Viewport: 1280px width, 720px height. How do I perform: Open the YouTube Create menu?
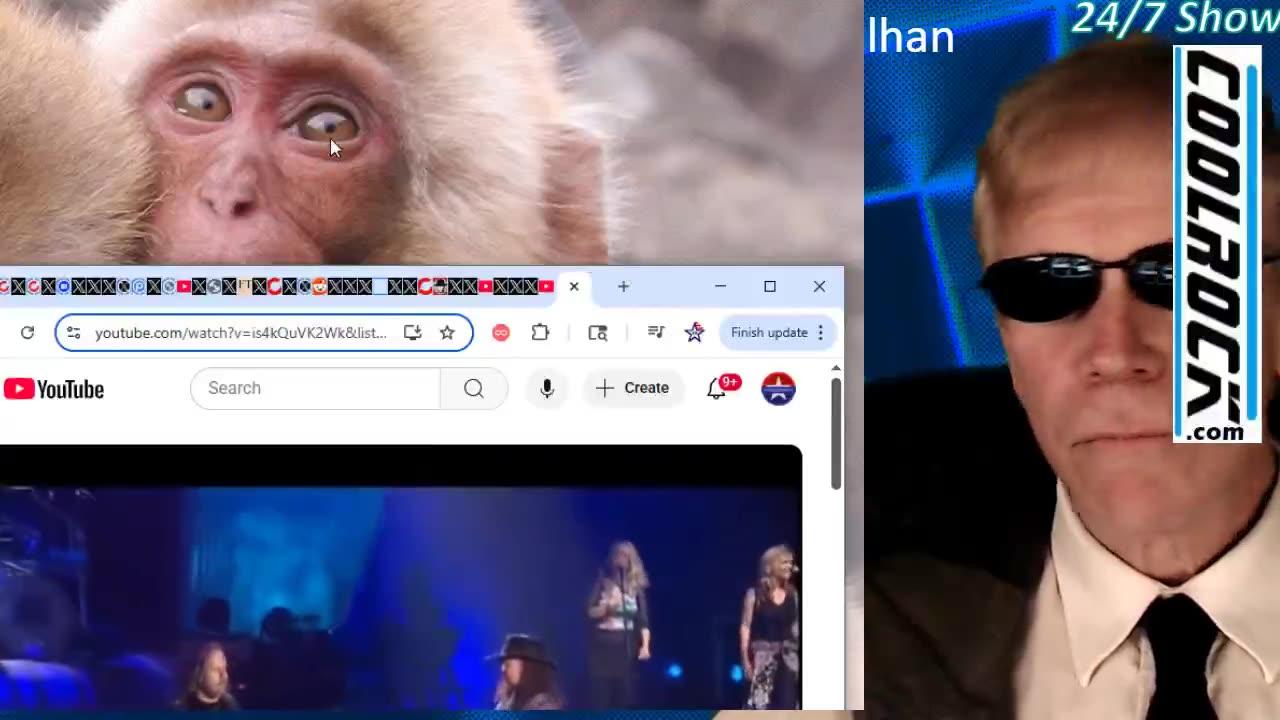[632, 388]
